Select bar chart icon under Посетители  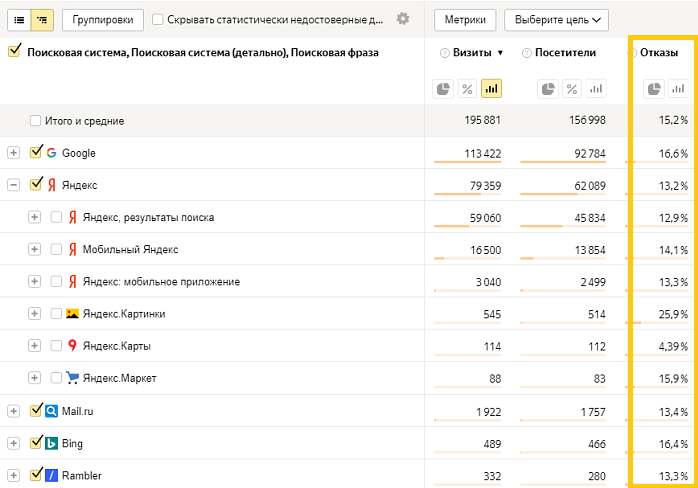click(x=596, y=89)
